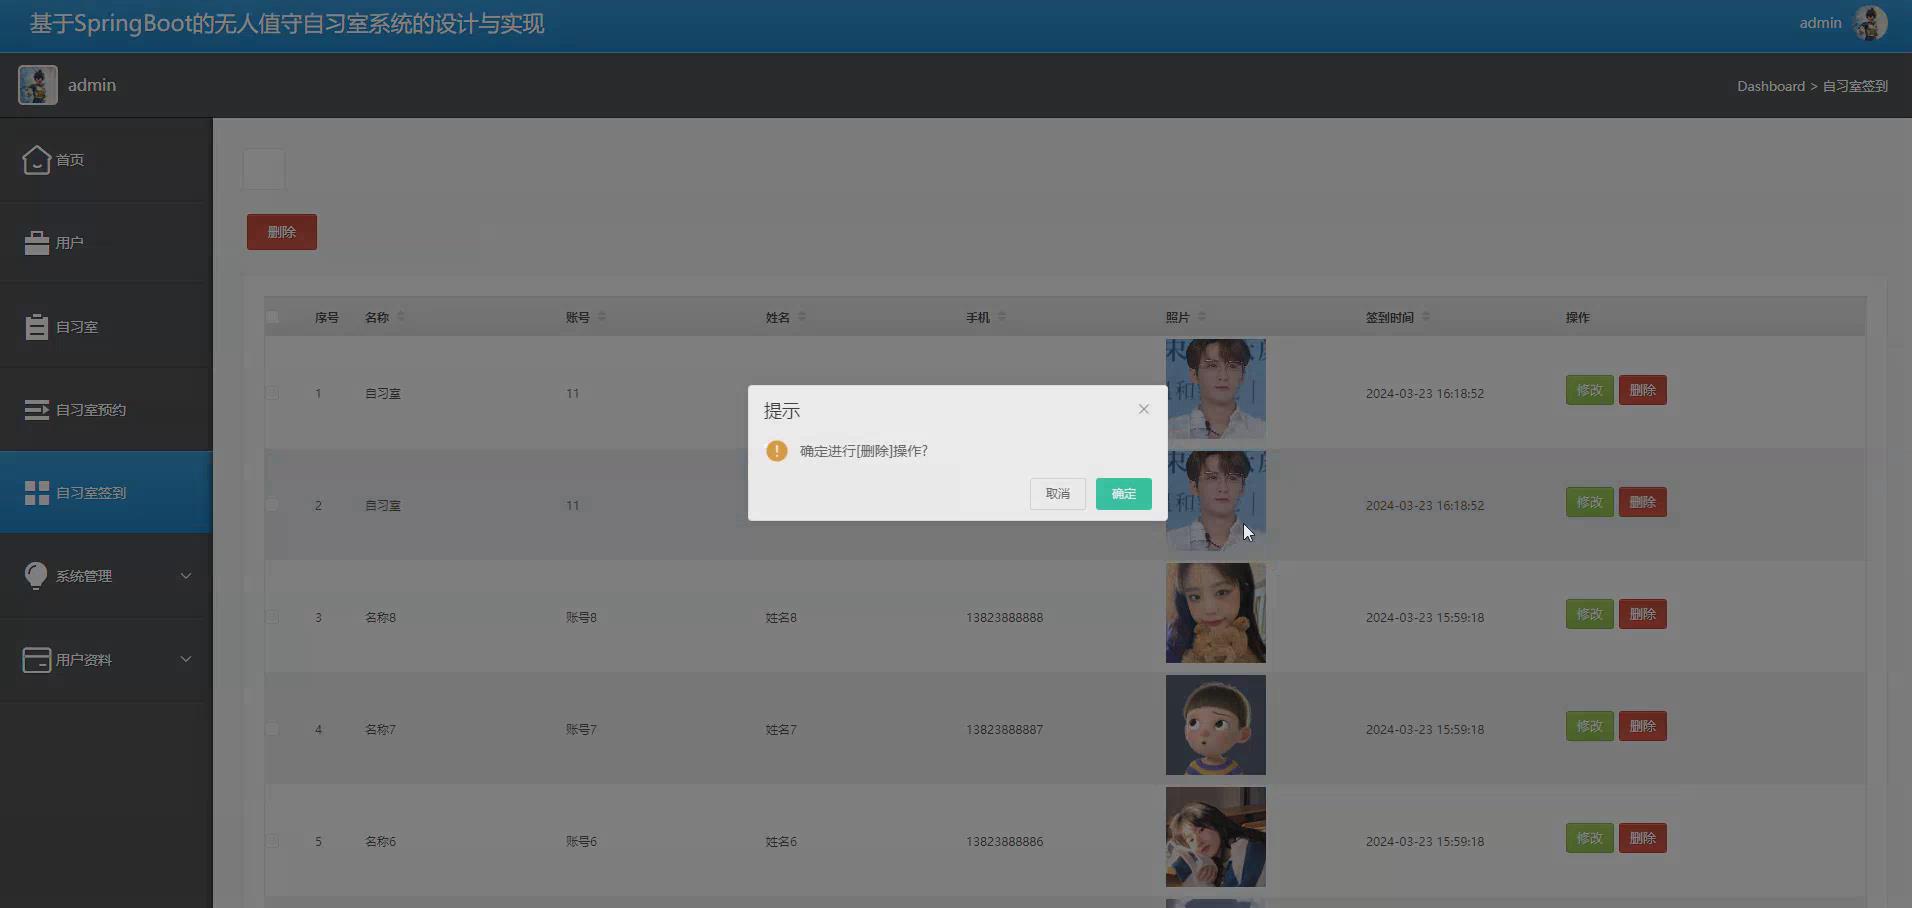Click the 系统管理 lightbulb icon
Screen dimensions: 1912x908
click(x=36, y=576)
